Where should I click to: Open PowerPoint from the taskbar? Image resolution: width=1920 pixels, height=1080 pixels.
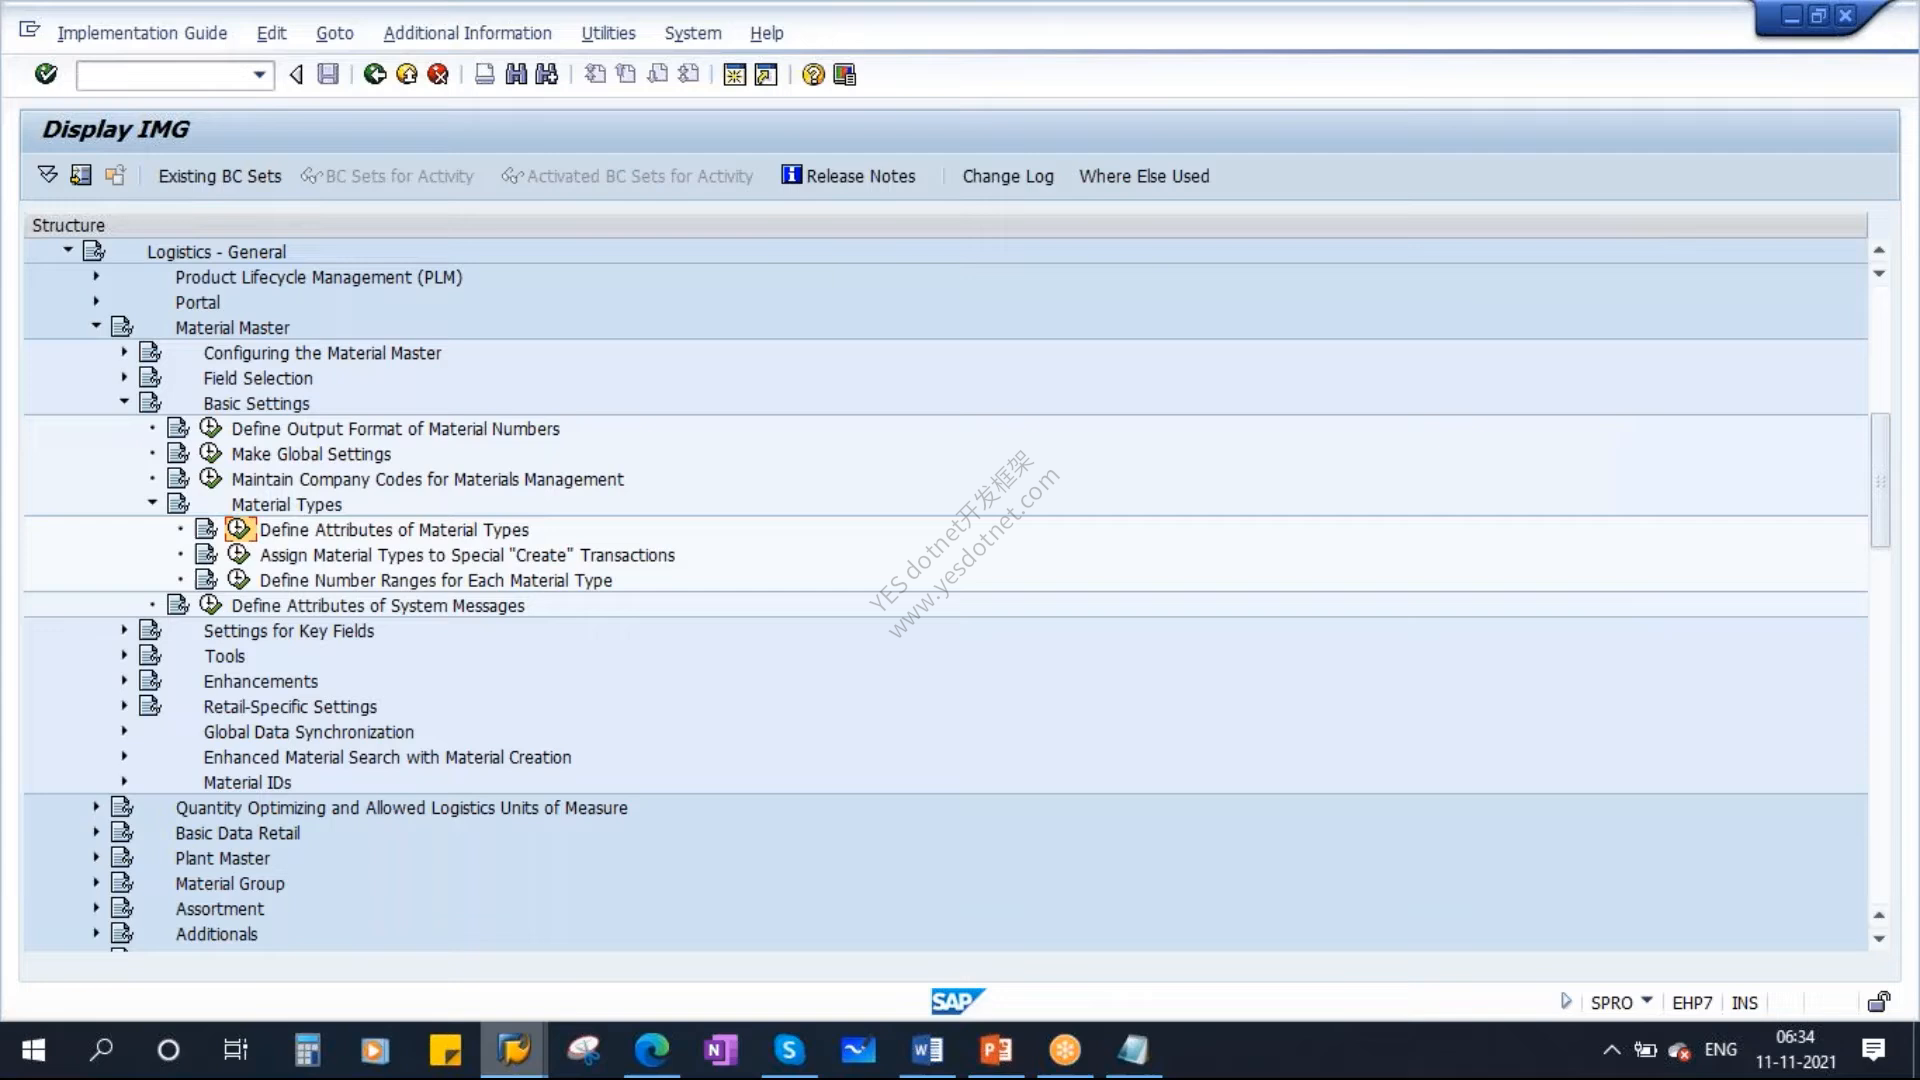(996, 1050)
